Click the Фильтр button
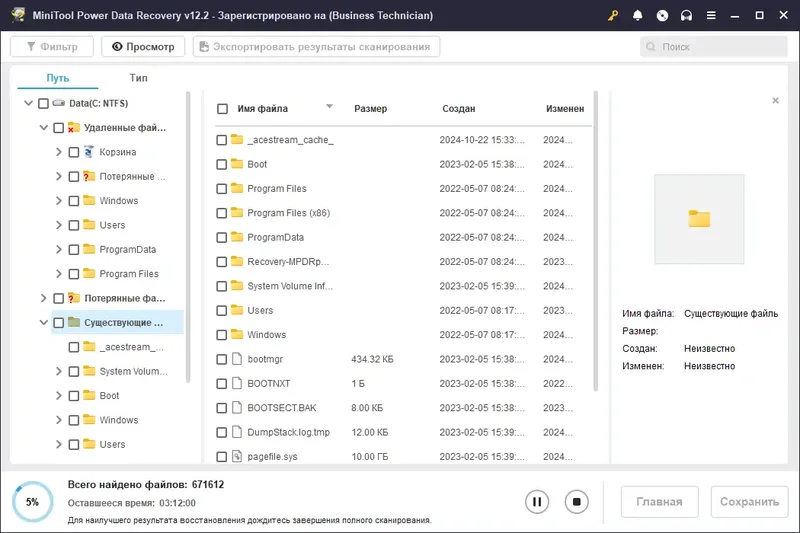Image resolution: width=800 pixels, height=533 pixels. pyautogui.click(x=52, y=46)
